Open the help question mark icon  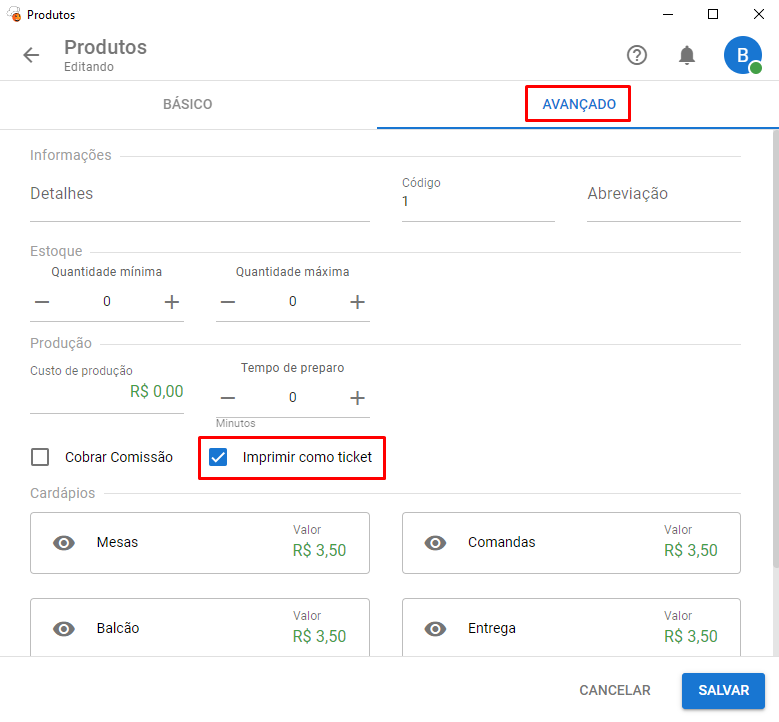click(637, 55)
